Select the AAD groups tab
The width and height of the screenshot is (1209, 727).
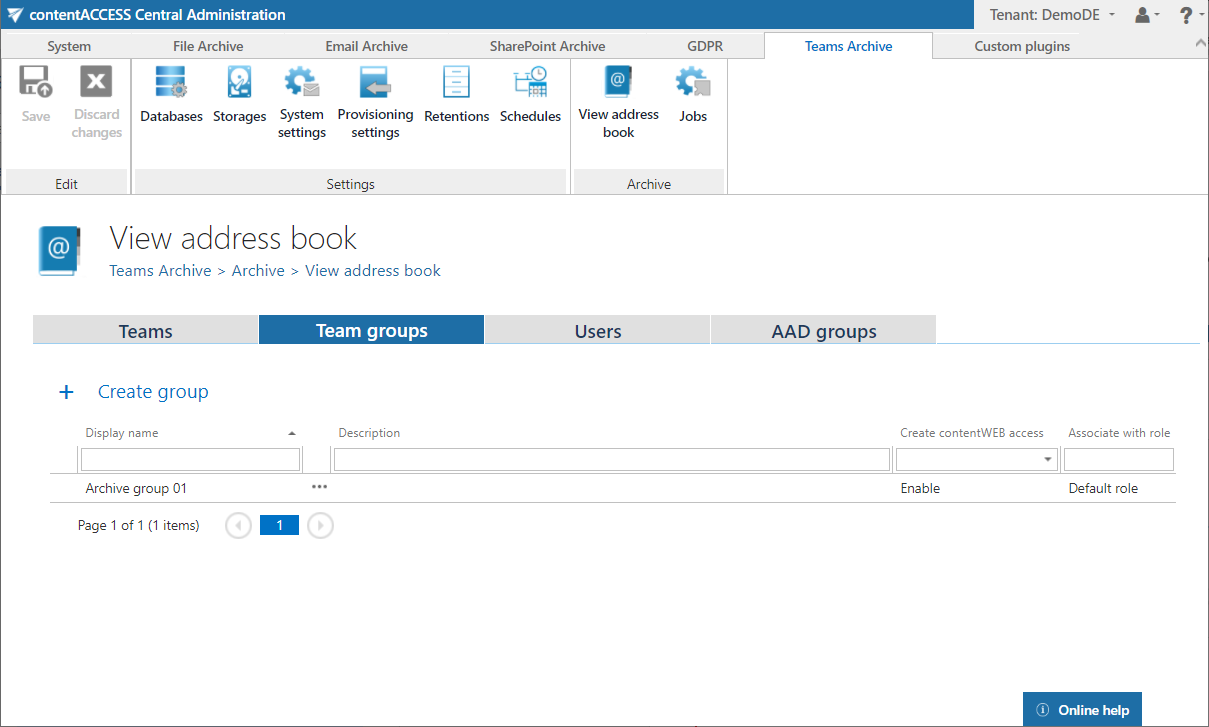pos(823,331)
